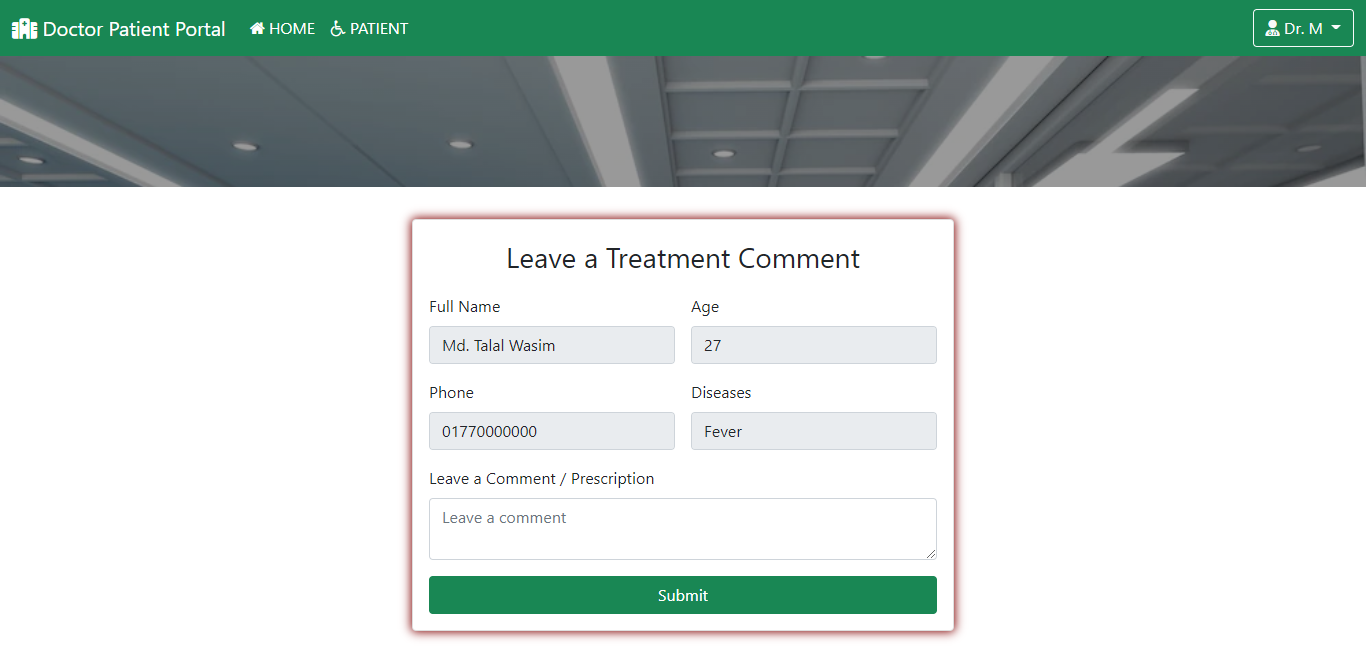The height and width of the screenshot is (657, 1366).
Task: Expand the Dr. M dropdown caret arrow
Action: pos(1336,28)
